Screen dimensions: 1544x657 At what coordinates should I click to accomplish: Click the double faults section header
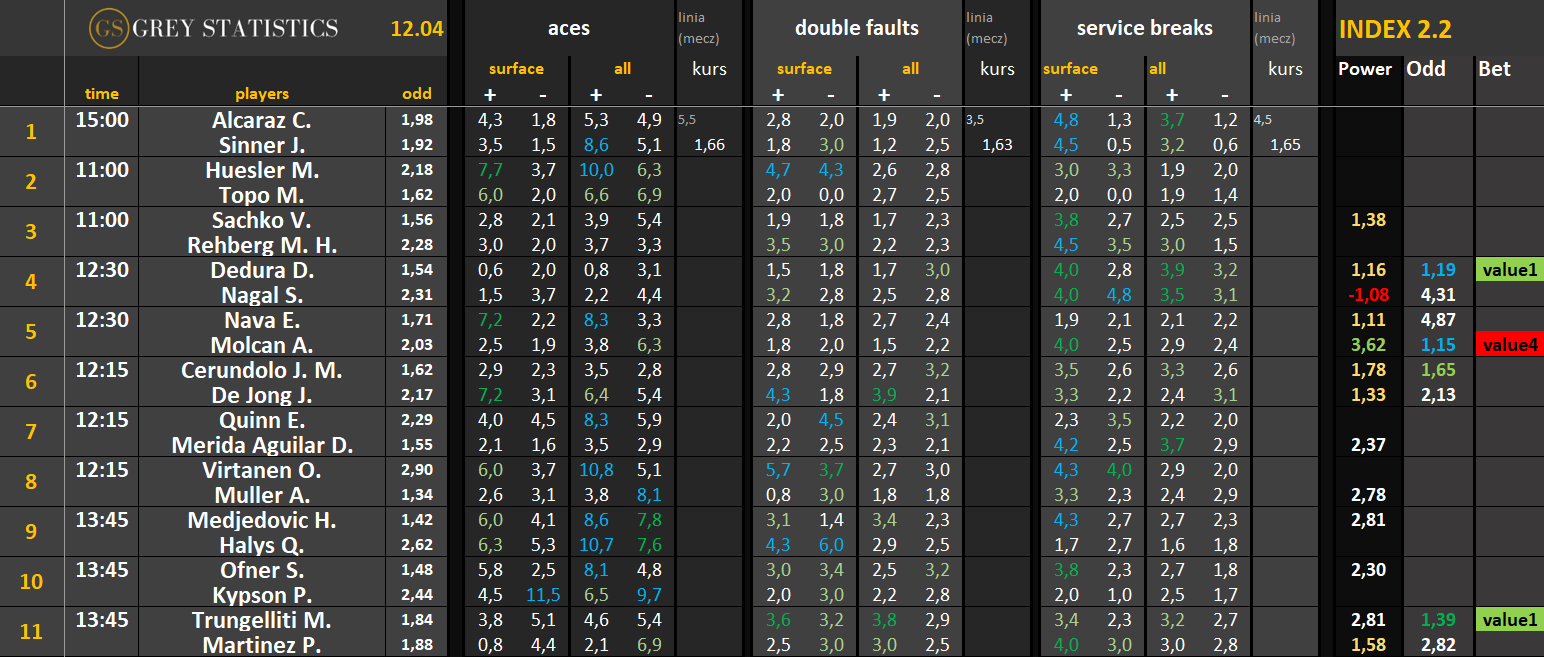coord(856,28)
